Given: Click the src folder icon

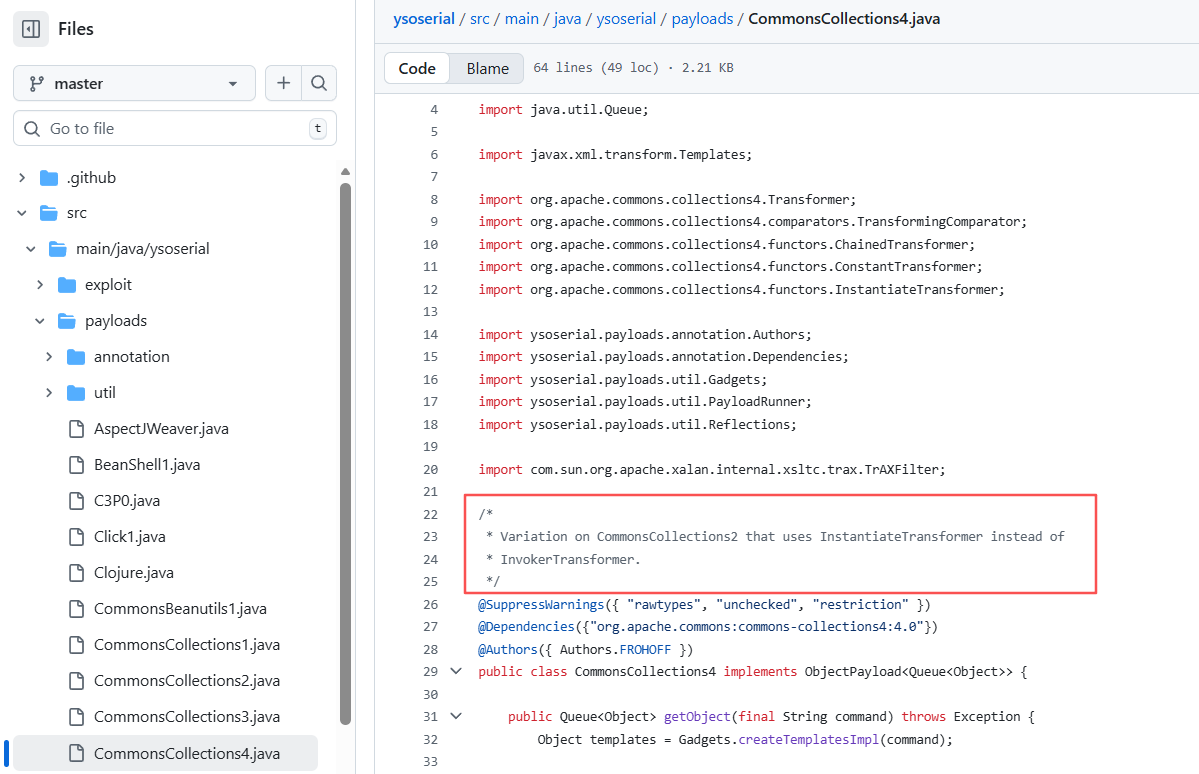Looking at the screenshot, I should [x=50, y=212].
